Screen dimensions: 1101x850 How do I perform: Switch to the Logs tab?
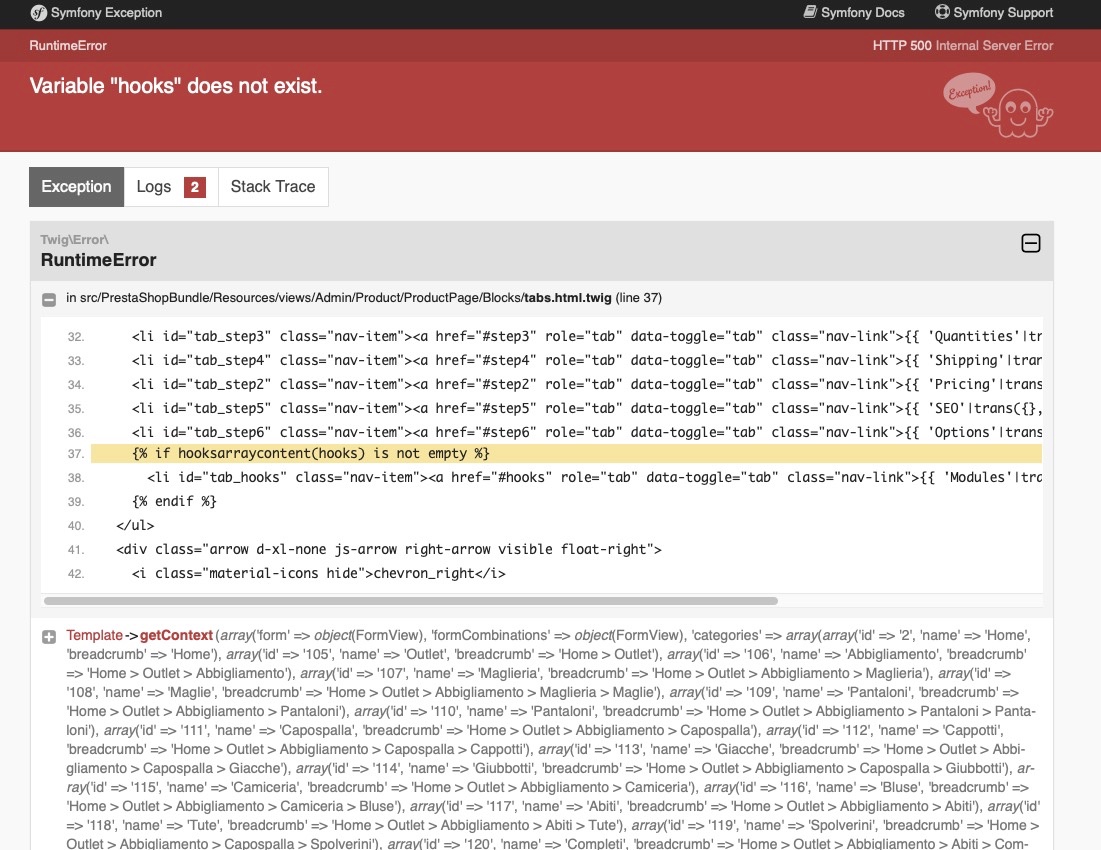pos(171,187)
